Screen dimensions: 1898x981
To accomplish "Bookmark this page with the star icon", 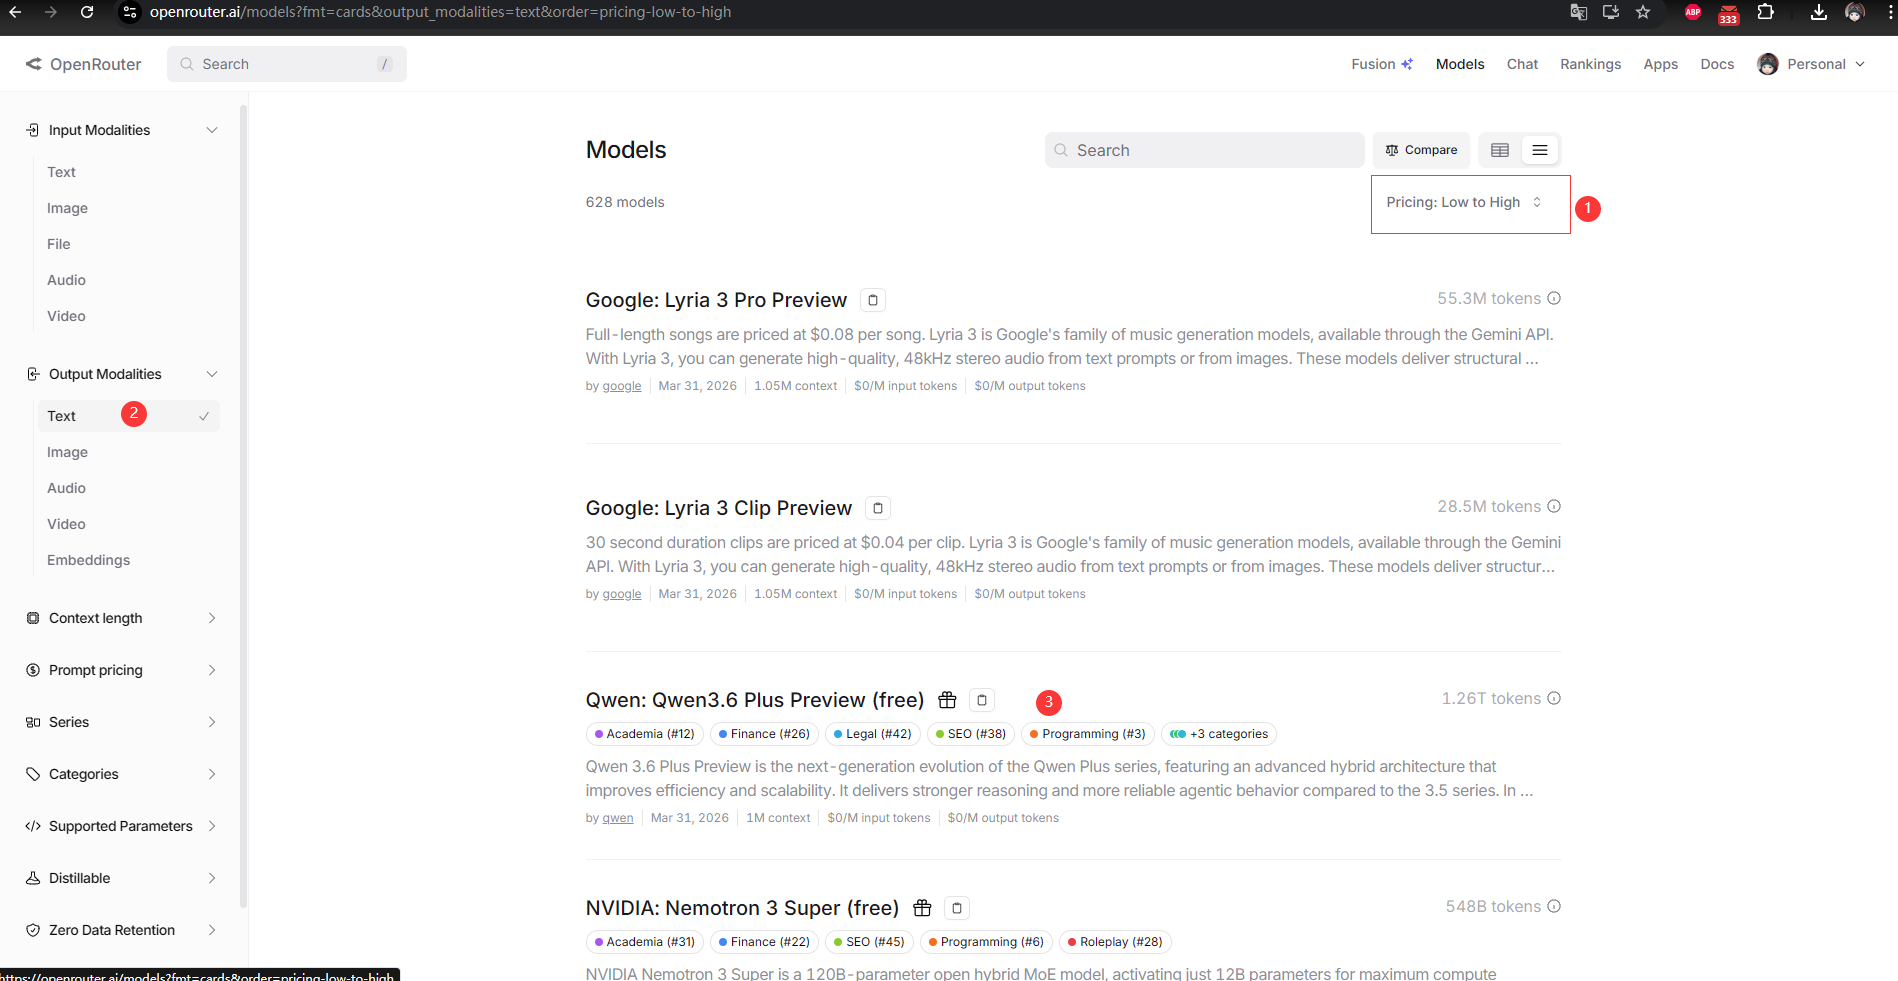I will pos(1643,12).
